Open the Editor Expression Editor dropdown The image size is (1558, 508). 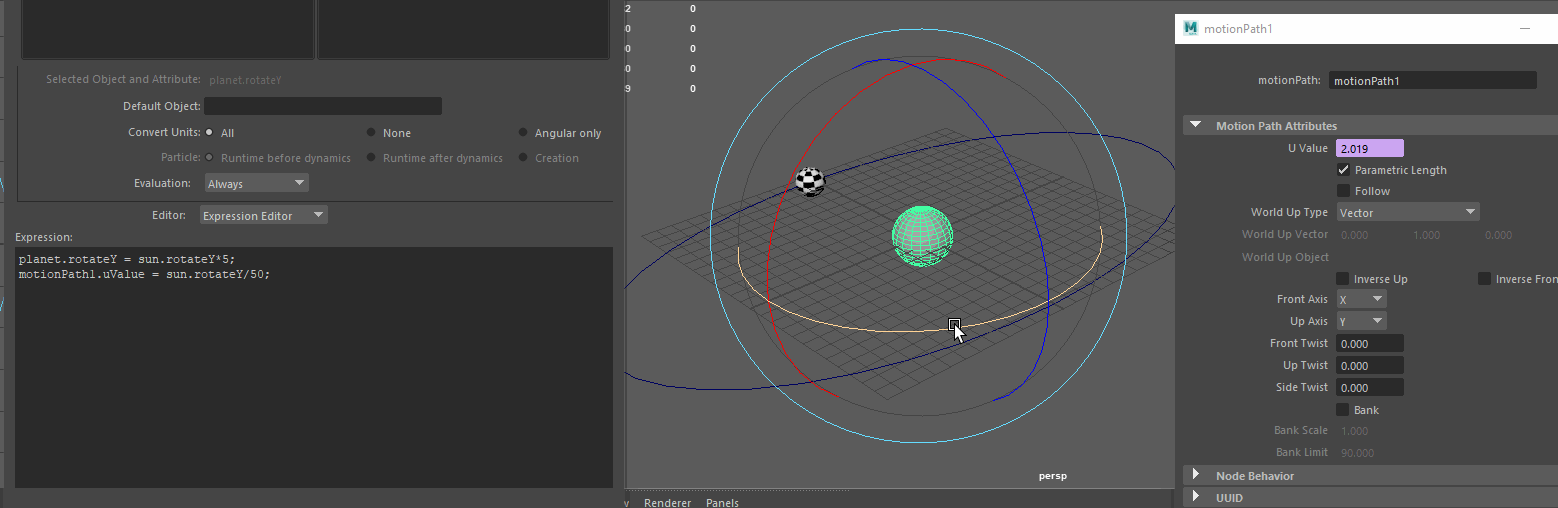263,215
